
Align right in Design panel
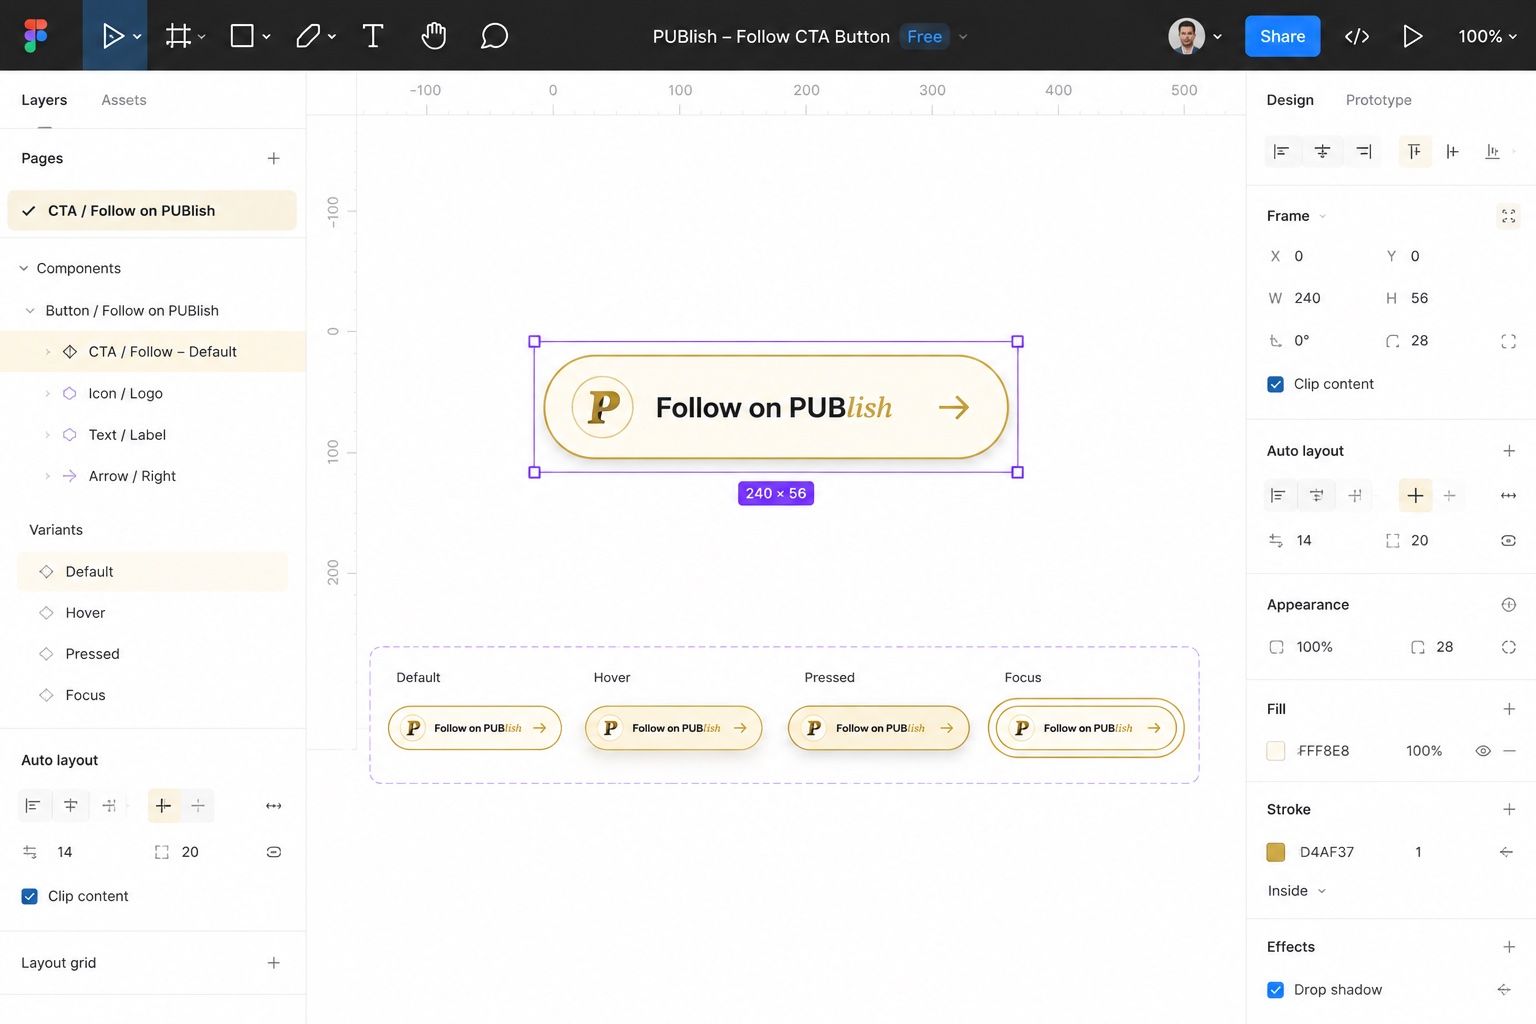click(x=1364, y=152)
